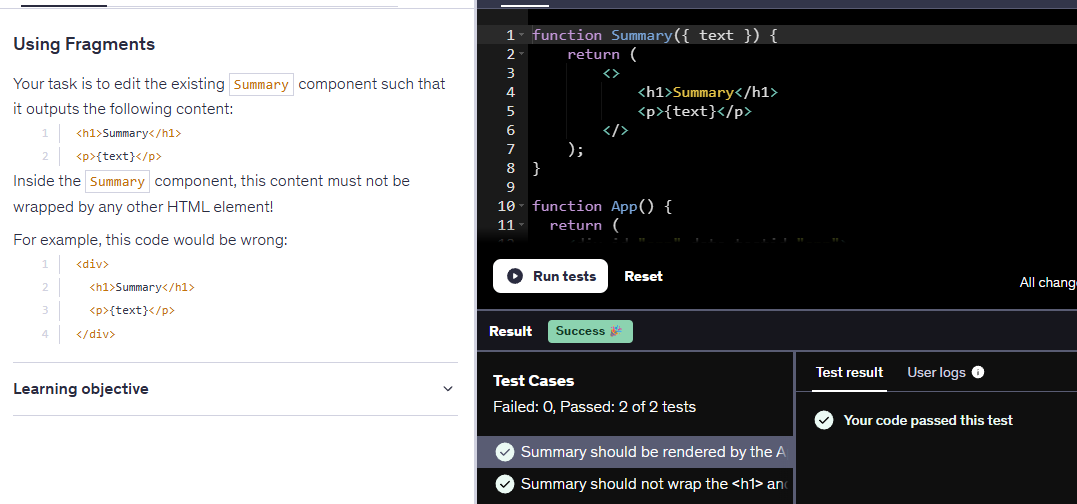The image size is (1077, 504).
Task: Open the User logs tab
Action: point(936,372)
